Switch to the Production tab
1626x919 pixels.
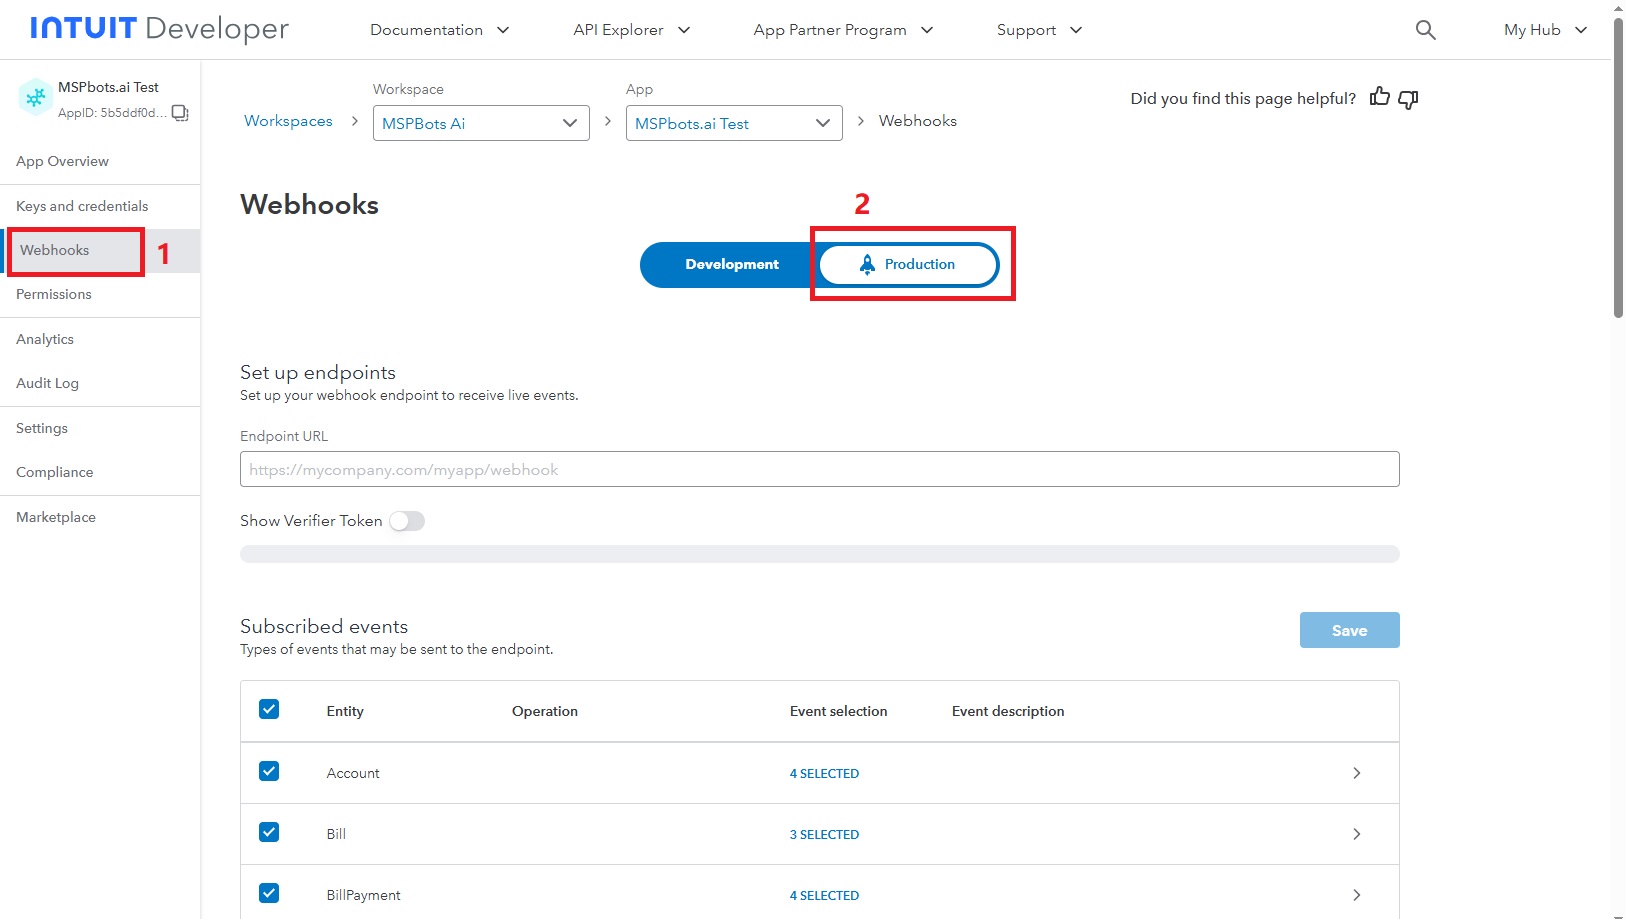click(x=908, y=264)
